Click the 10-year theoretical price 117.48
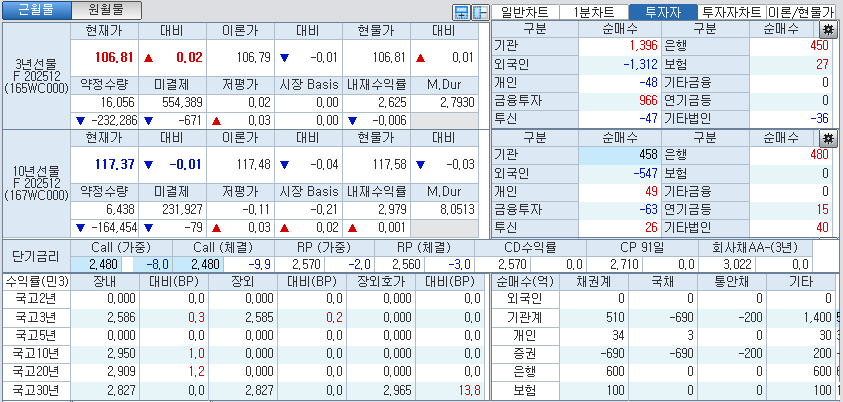This screenshot has height=402, width=843. (x=253, y=164)
